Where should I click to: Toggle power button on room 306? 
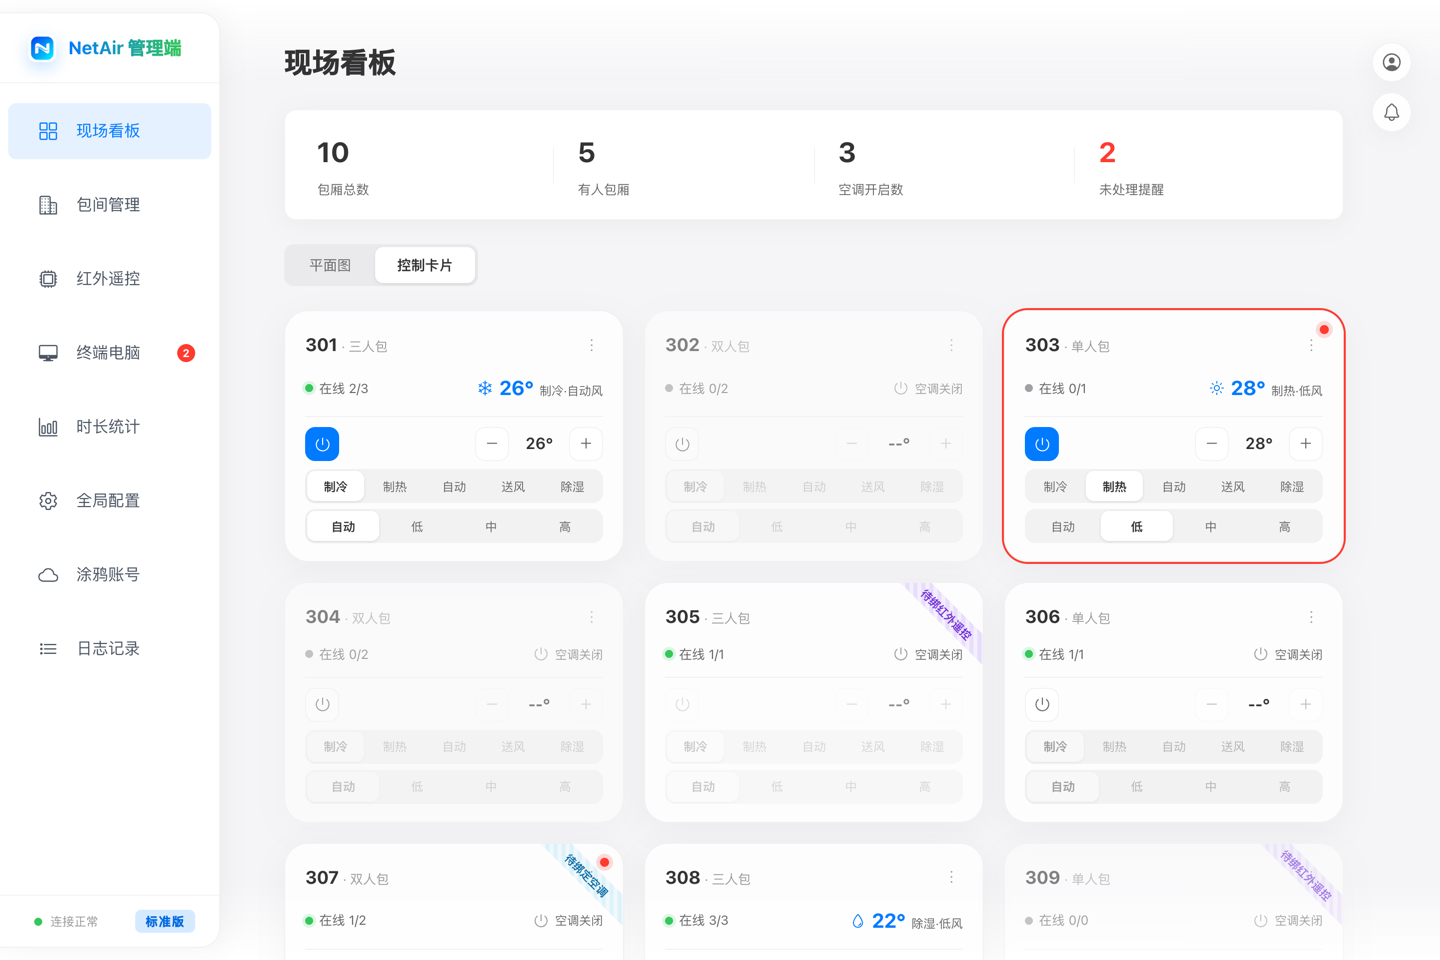[1042, 704]
